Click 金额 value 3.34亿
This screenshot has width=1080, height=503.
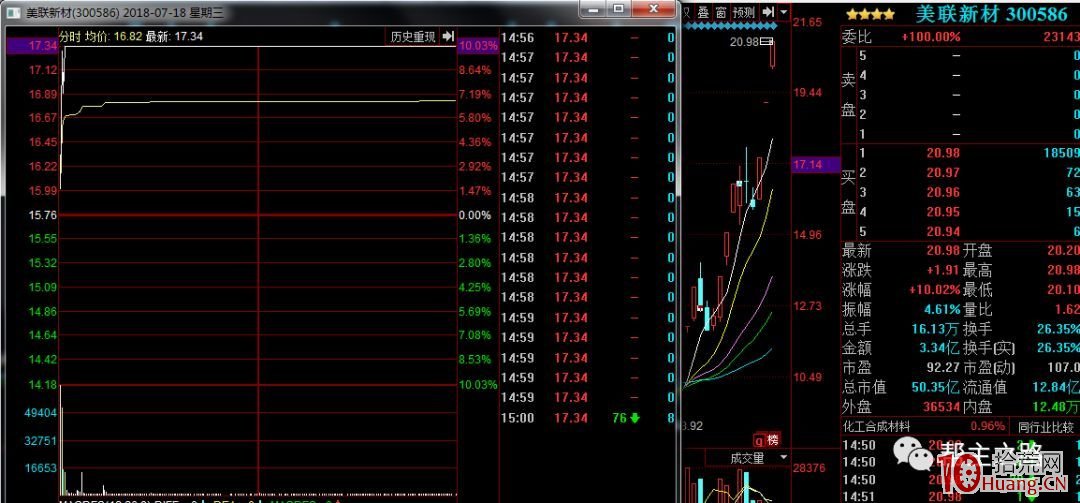[938, 348]
